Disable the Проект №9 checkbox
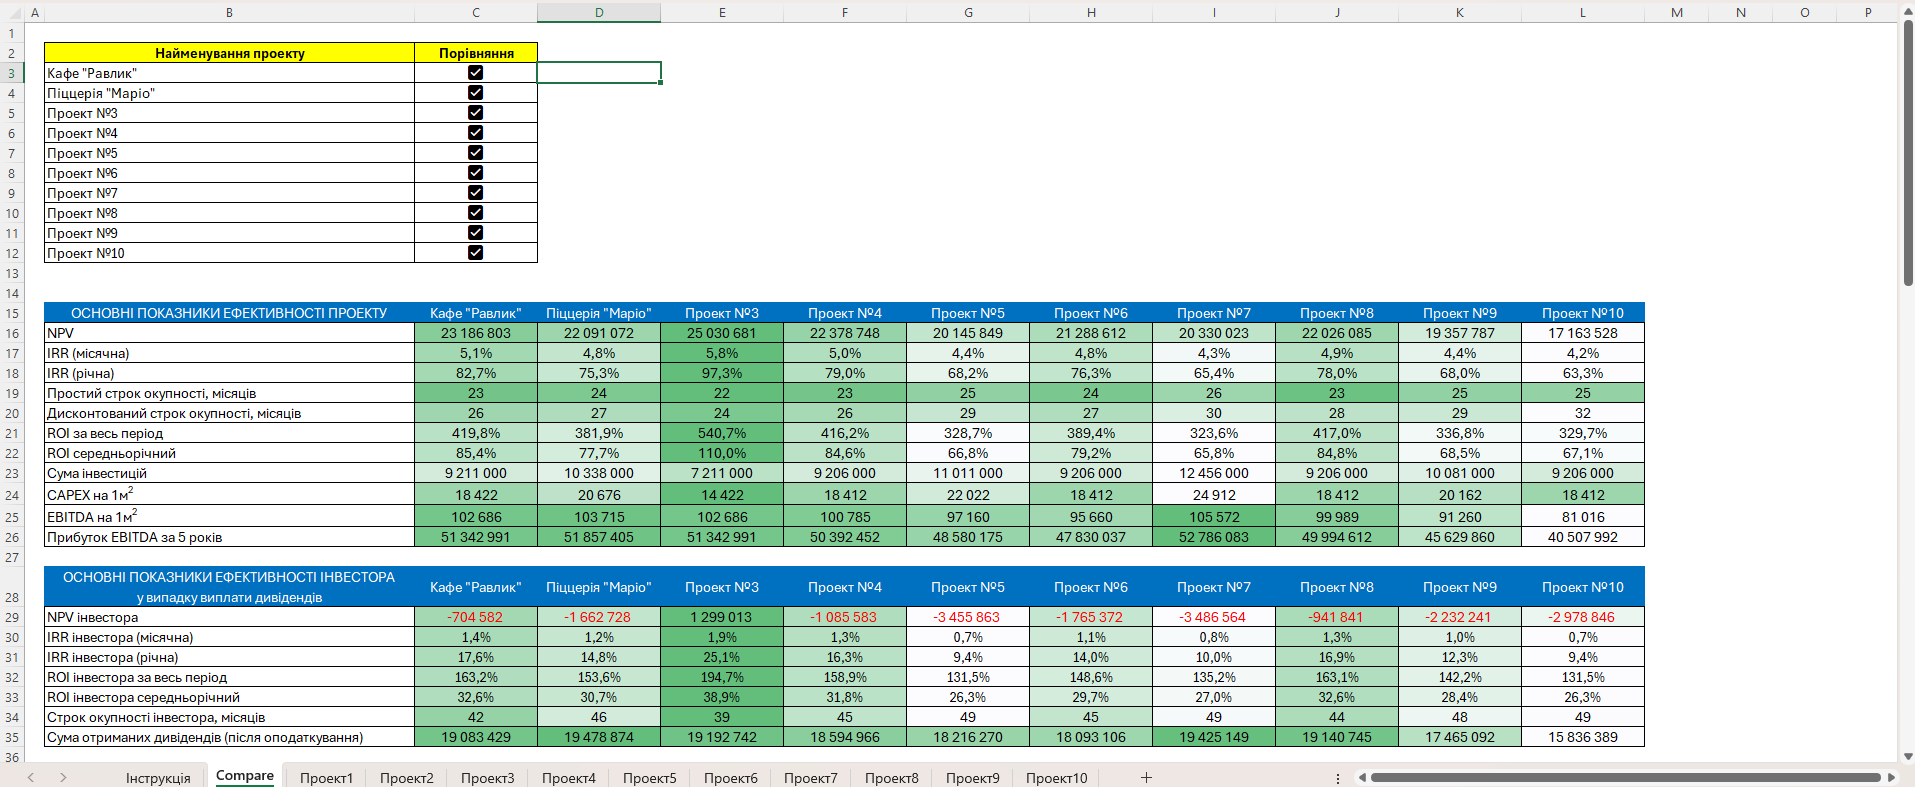The width and height of the screenshot is (1915, 787). [476, 233]
